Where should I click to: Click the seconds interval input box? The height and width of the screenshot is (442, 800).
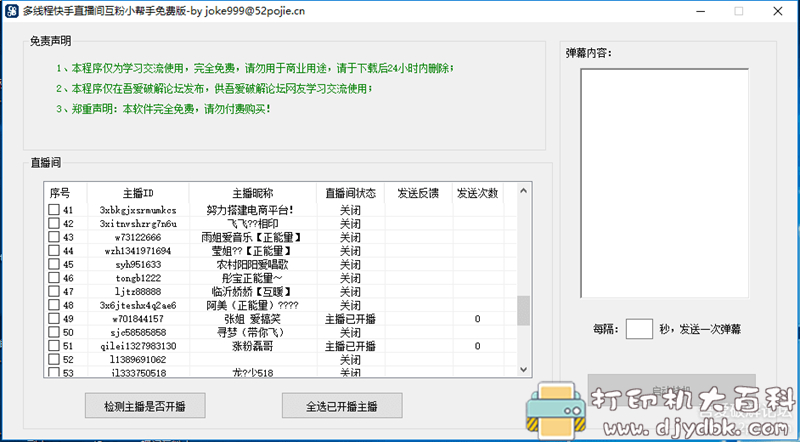pos(639,329)
